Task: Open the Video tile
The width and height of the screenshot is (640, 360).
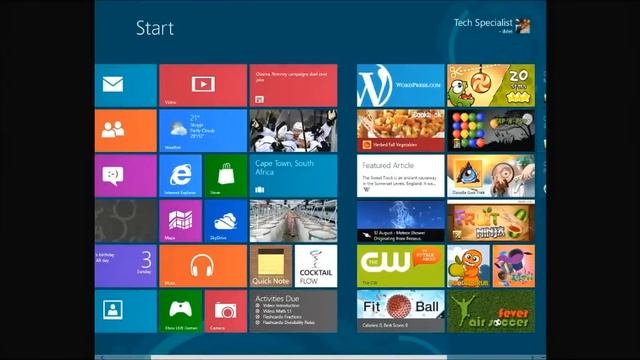Action: click(203, 85)
